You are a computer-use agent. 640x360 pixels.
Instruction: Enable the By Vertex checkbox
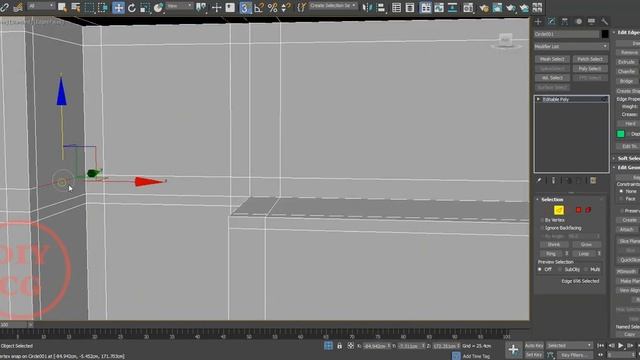click(x=542, y=220)
